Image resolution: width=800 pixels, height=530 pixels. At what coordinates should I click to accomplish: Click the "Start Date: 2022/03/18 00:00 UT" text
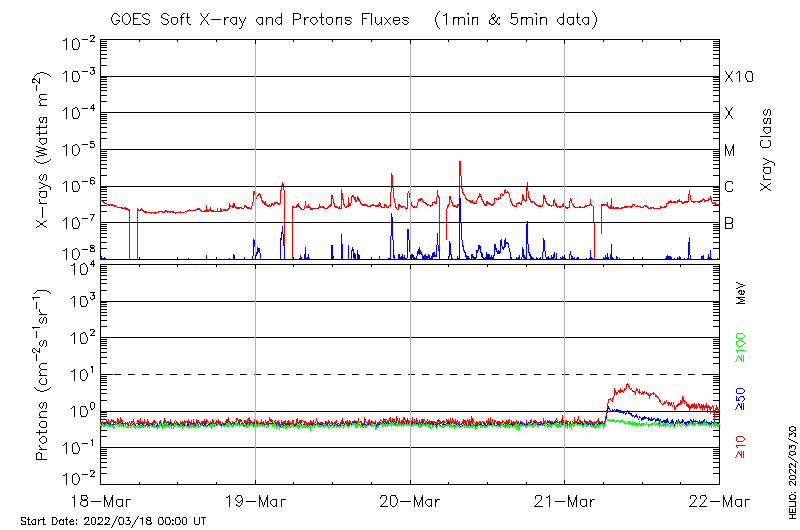point(113,521)
